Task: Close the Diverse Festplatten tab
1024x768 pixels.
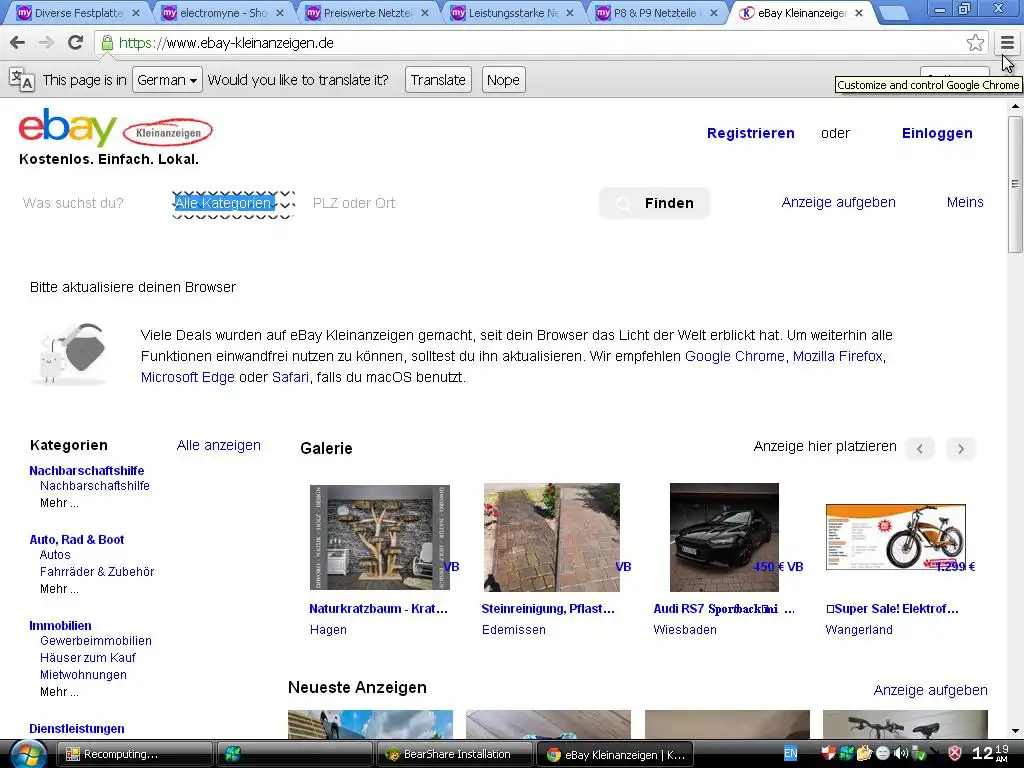Action: 136,12
